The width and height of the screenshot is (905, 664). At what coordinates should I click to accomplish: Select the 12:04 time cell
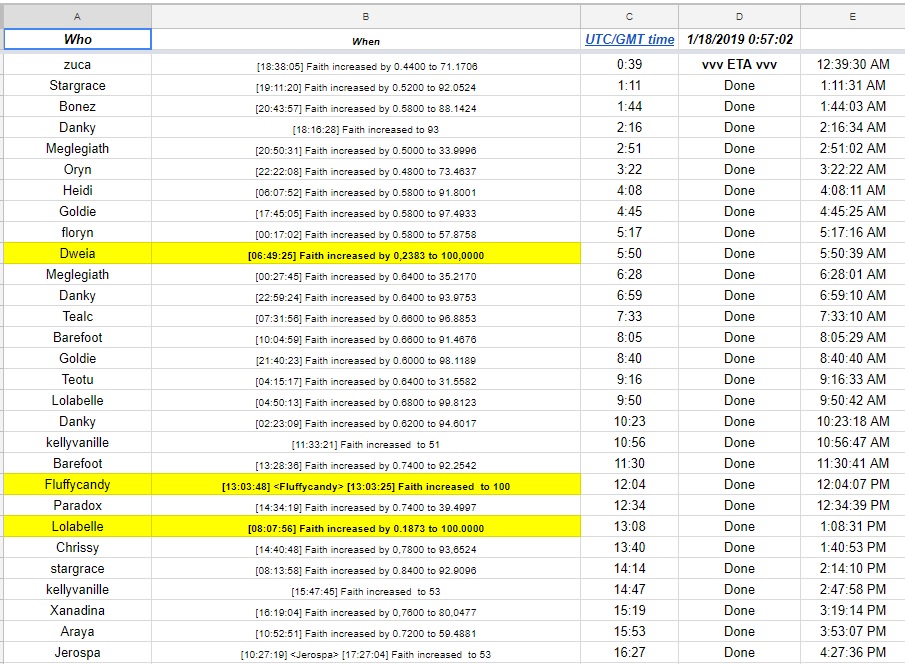pyautogui.click(x=629, y=485)
